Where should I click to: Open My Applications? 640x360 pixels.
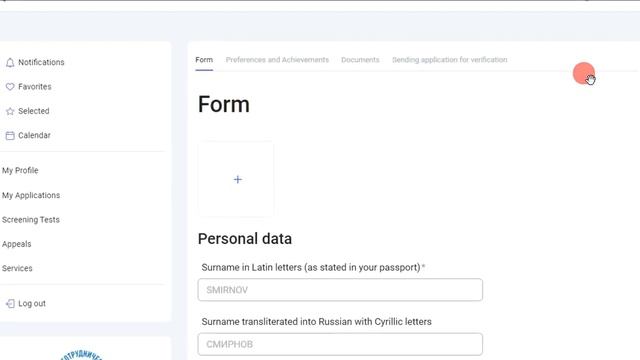(x=31, y=196)
